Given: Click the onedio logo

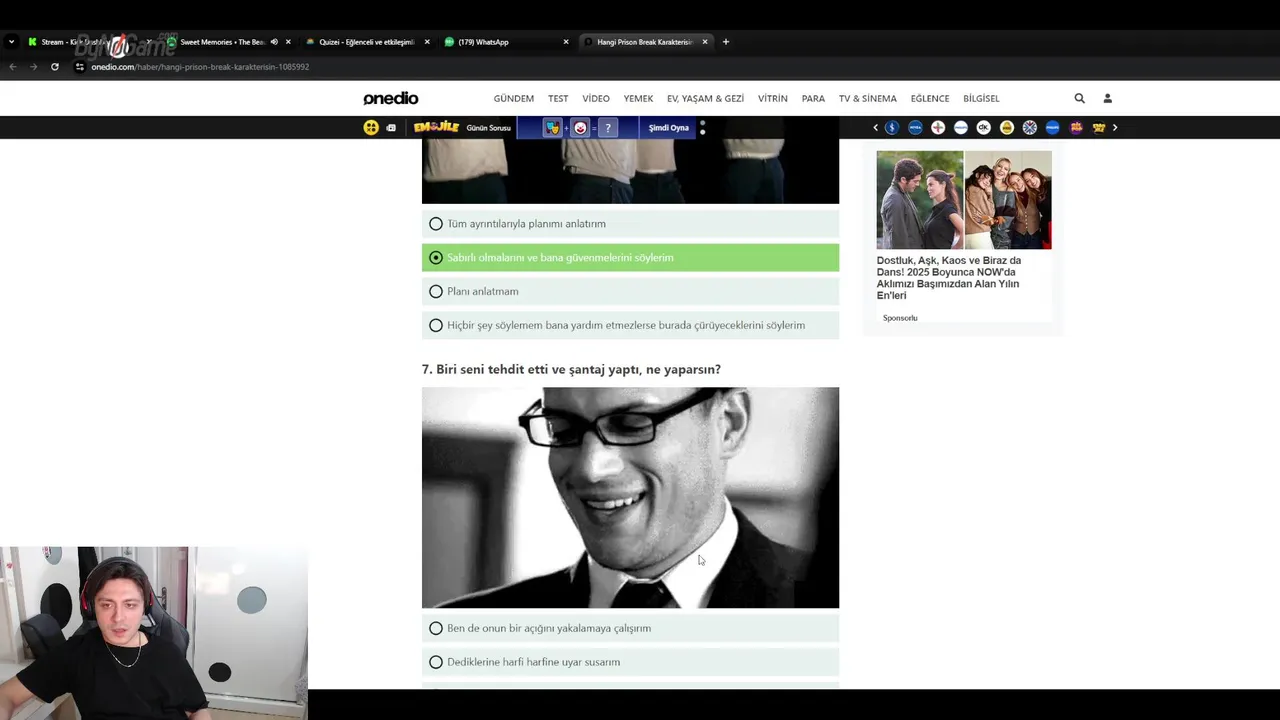Looking at the screenshot, I should point(391,98).
